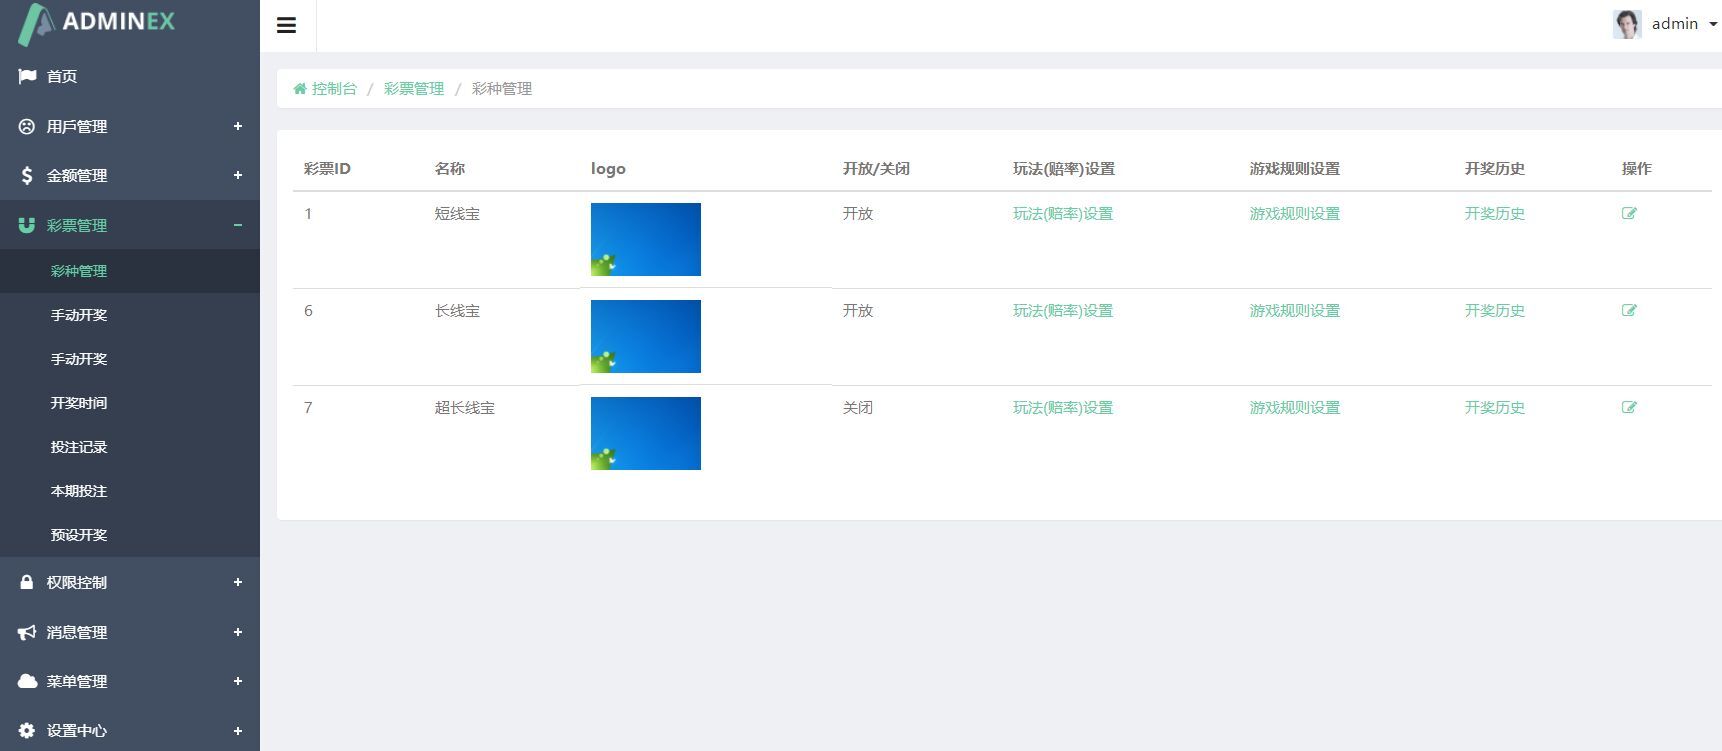The image size is (1722, 751).
Task: Click the face icon beside 用户管理
Action: click(x=27, y=126)
